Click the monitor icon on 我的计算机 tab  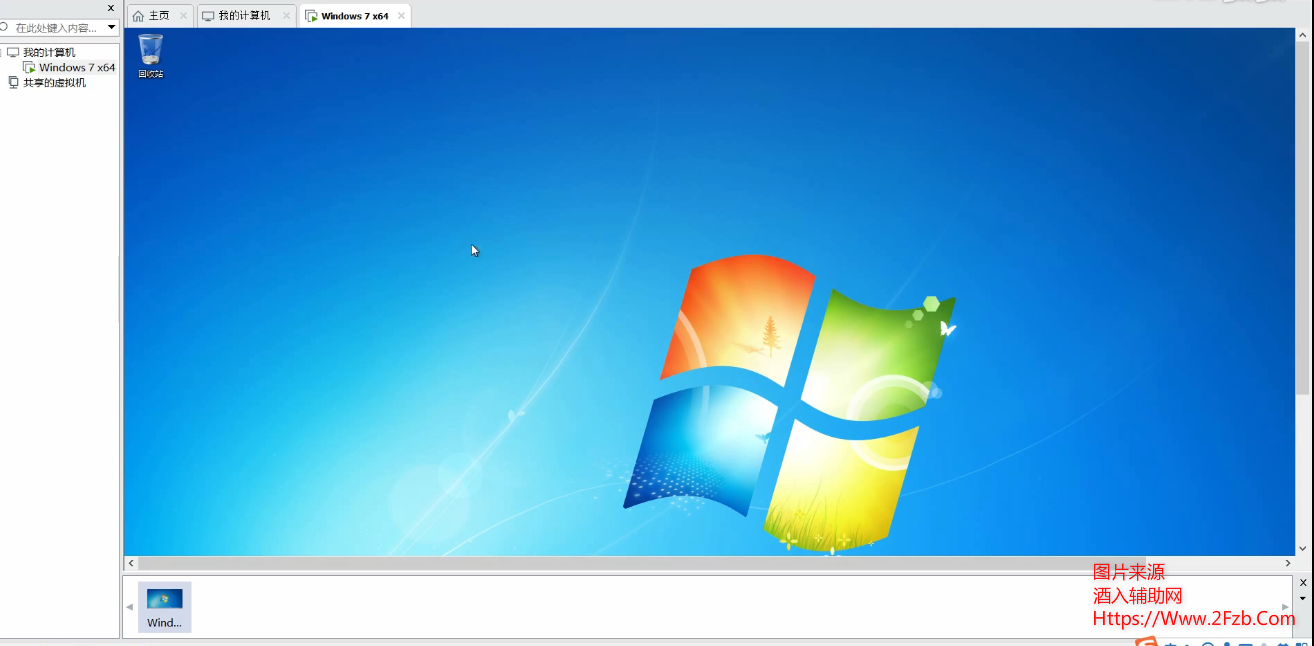208,16
